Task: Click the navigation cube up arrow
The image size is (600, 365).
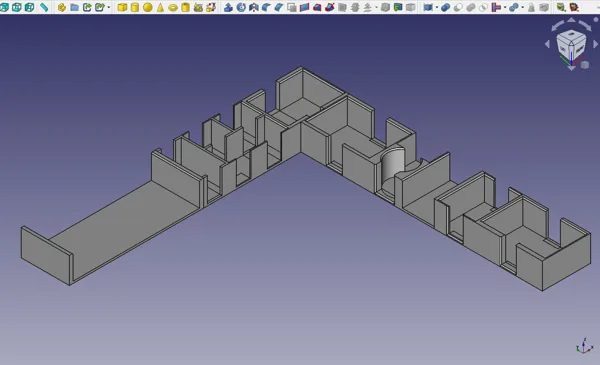Action: (x=571, y=20)
